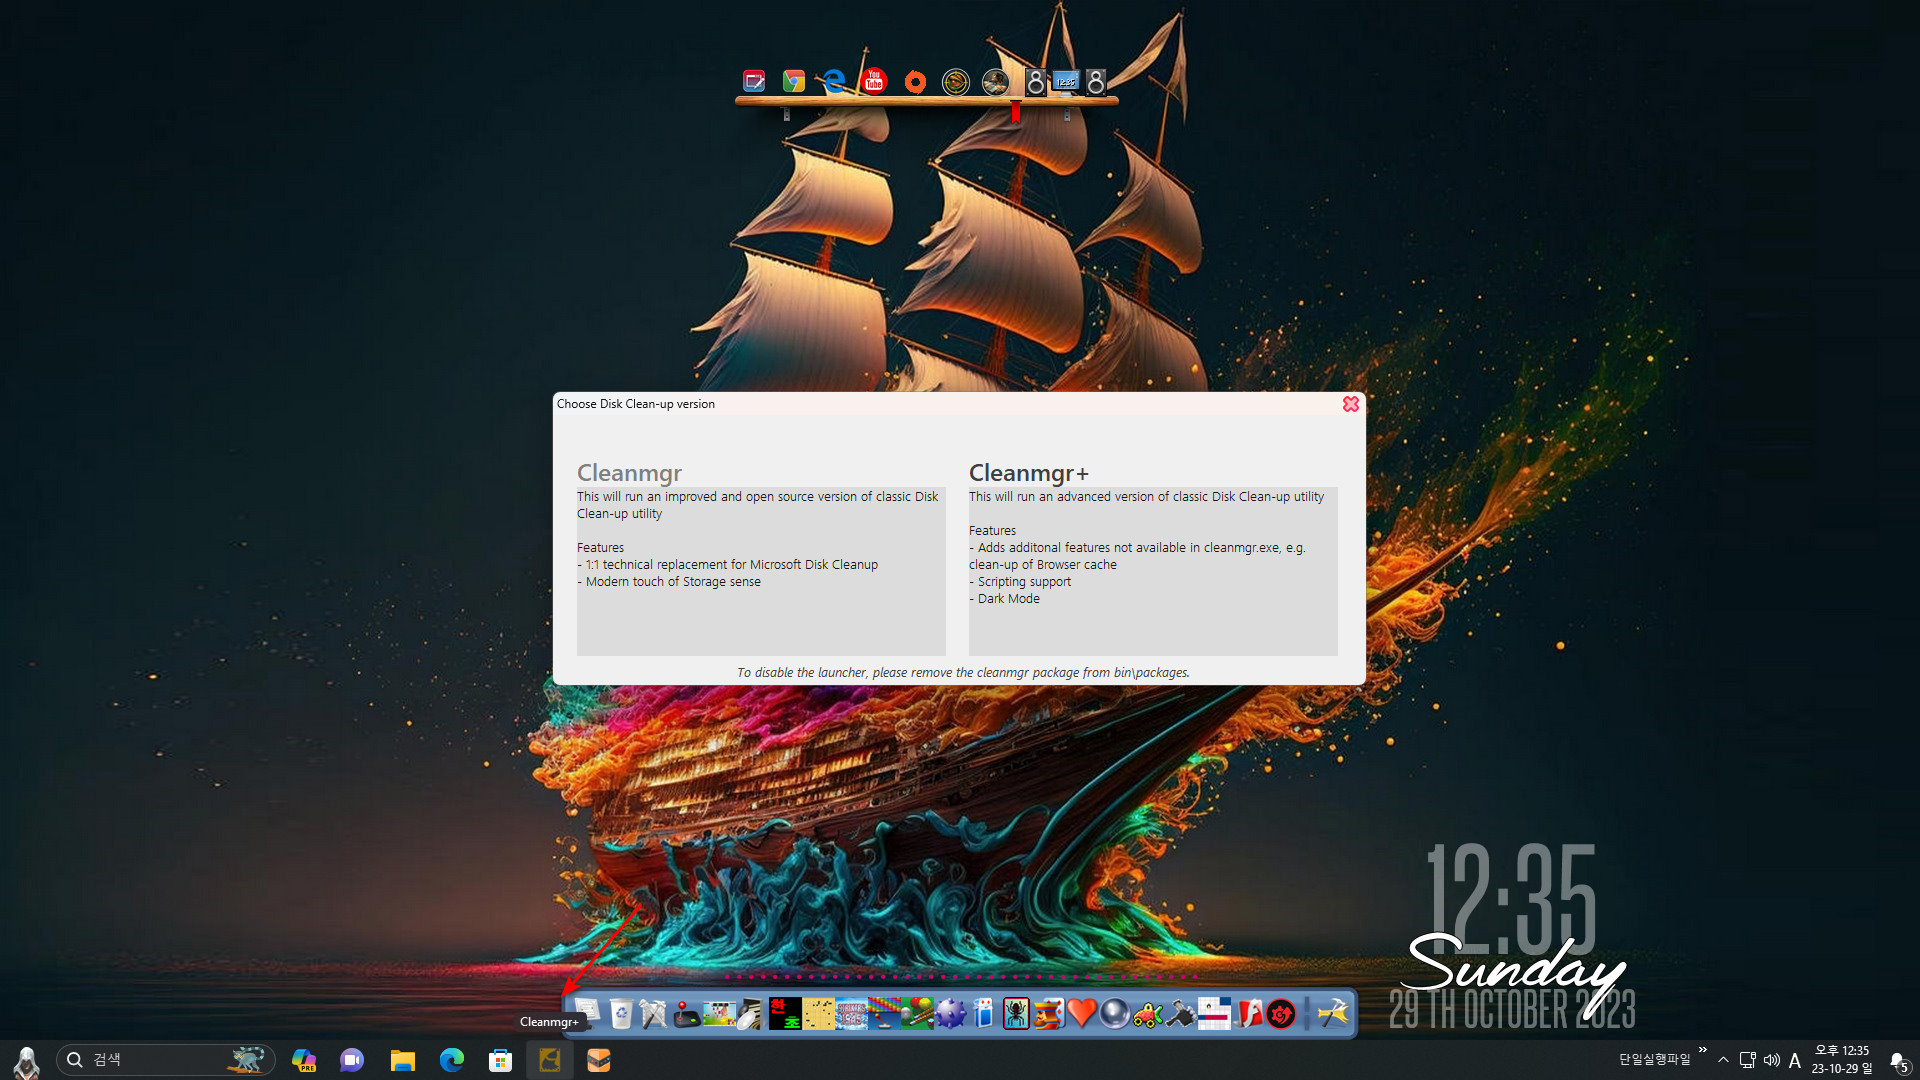Click the Windows taskbar search box
The width and height of the screenshot is (1920, 1080).
166,1060
